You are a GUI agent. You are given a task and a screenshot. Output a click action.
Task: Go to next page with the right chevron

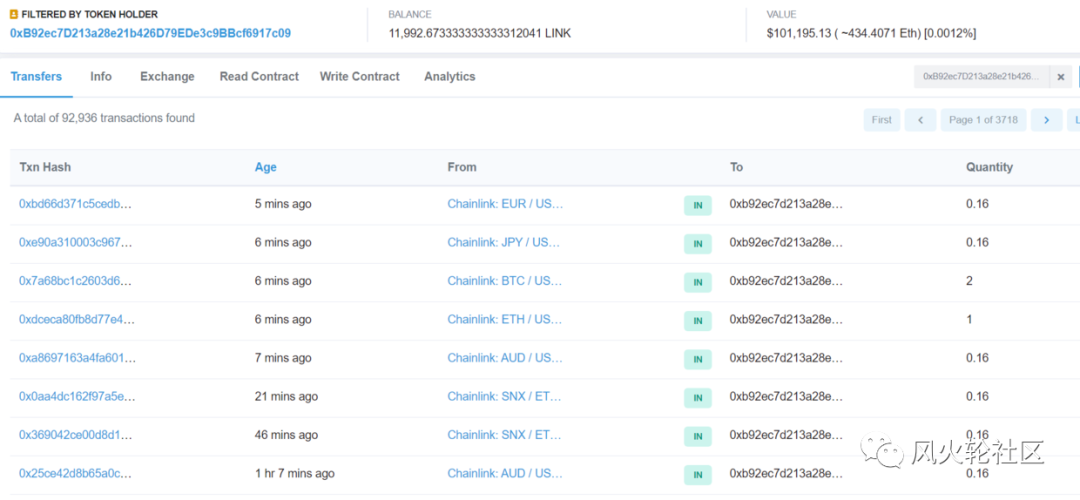point(1047,120)
